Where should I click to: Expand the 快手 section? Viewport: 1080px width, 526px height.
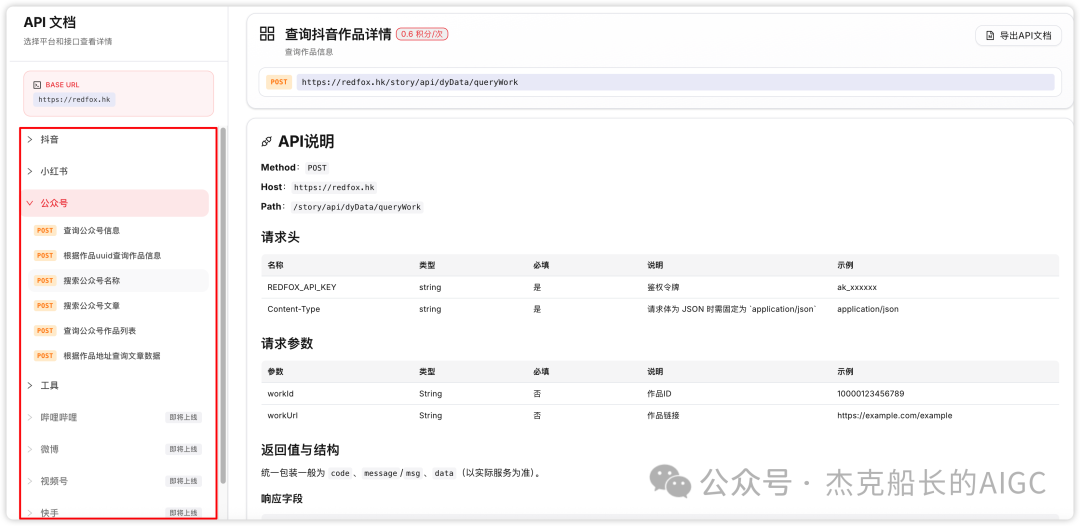click(115, 512)
